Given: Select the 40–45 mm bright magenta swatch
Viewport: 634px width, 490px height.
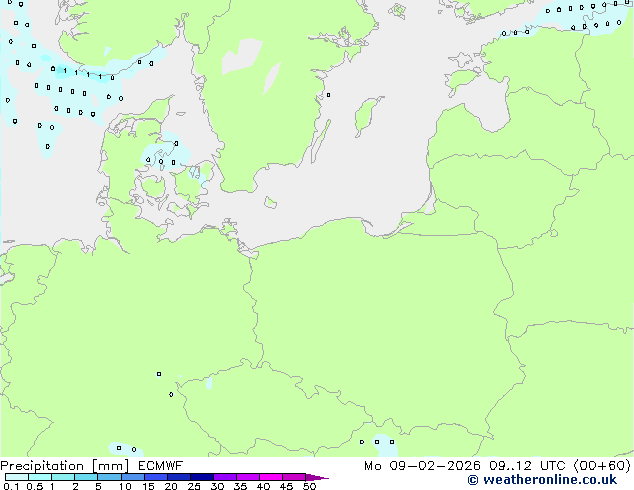Looking at the screenshot, I should (x=271, y=477).
